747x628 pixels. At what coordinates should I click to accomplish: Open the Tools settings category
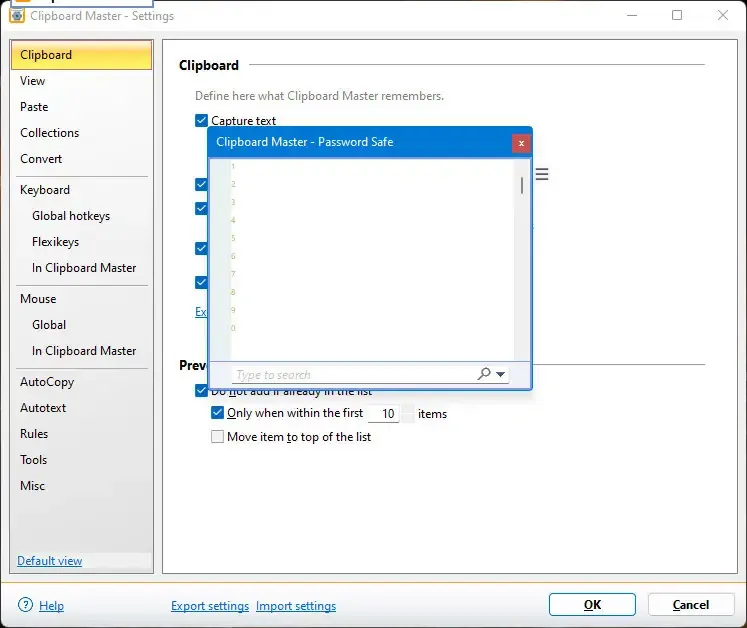coord(81,460)
